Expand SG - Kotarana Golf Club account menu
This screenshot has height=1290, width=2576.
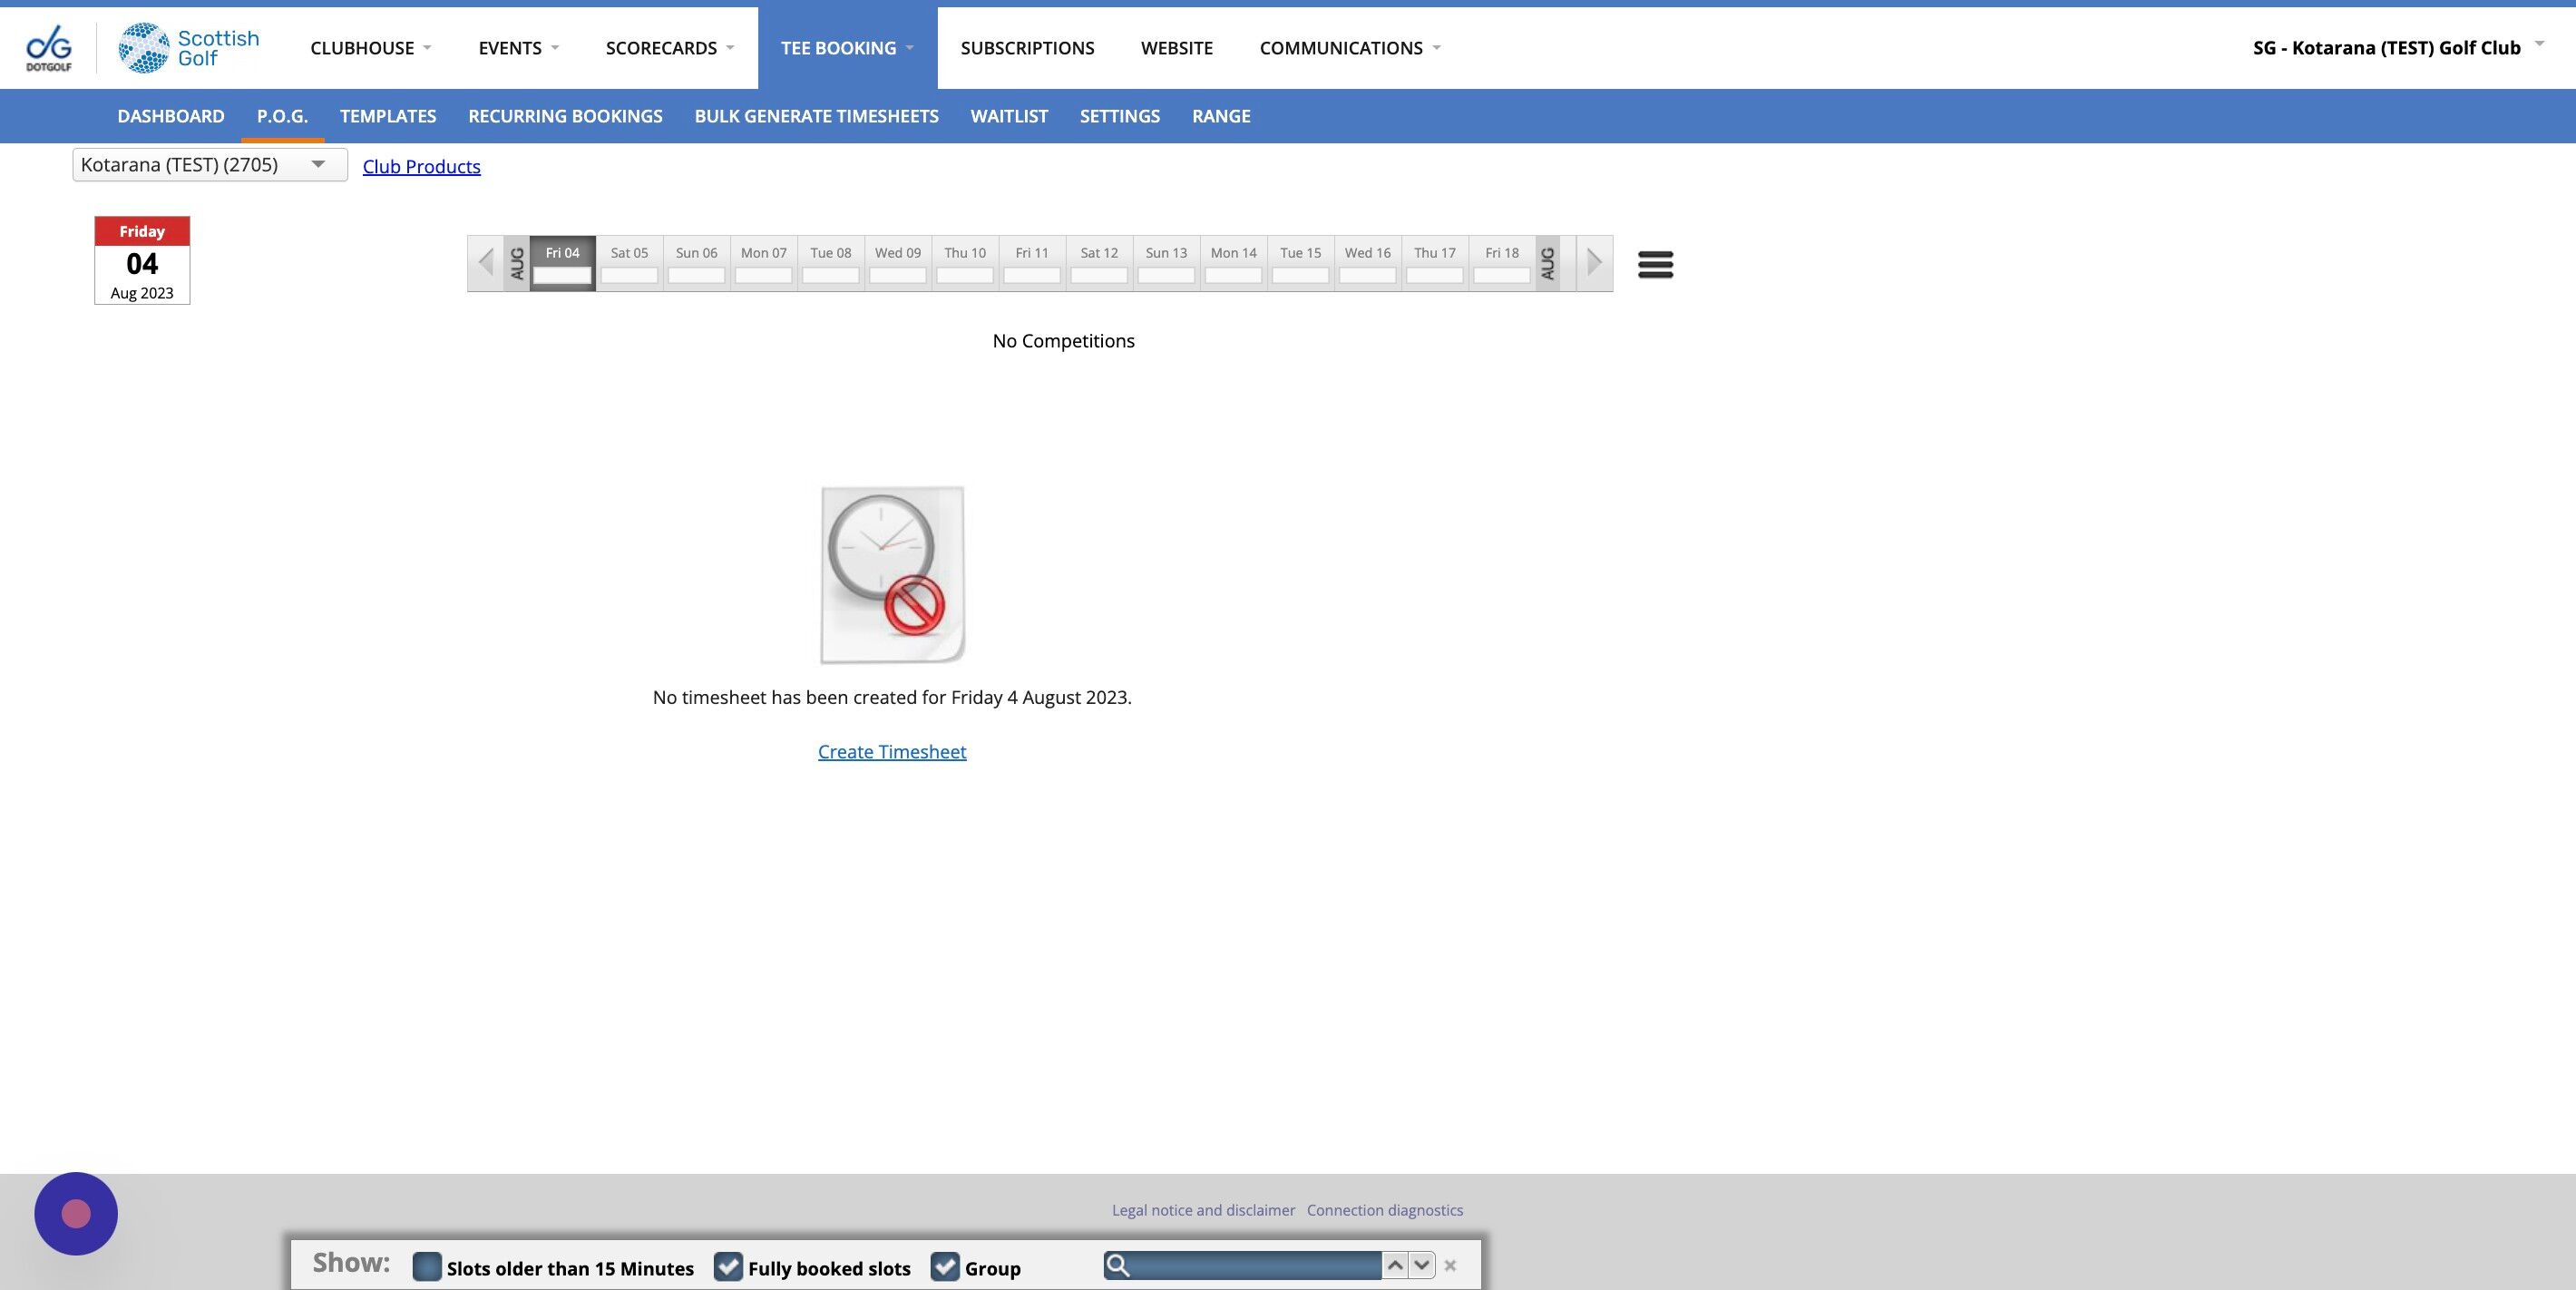[2396, 48]
